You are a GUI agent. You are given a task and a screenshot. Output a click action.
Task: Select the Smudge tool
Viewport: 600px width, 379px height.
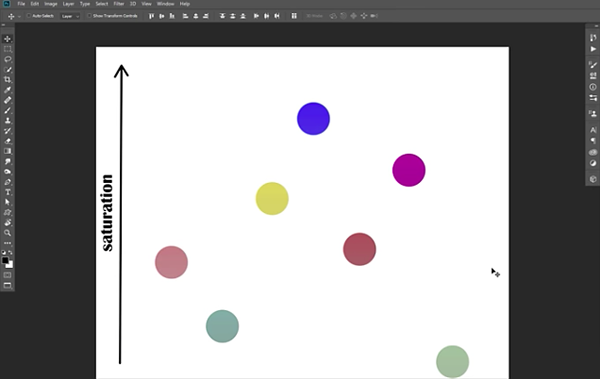7,161
